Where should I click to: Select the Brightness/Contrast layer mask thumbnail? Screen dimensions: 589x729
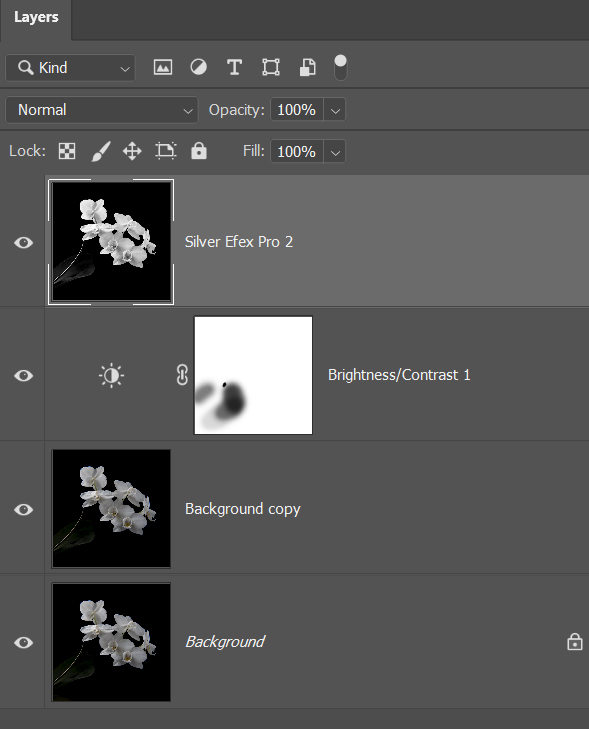point(253,375)
